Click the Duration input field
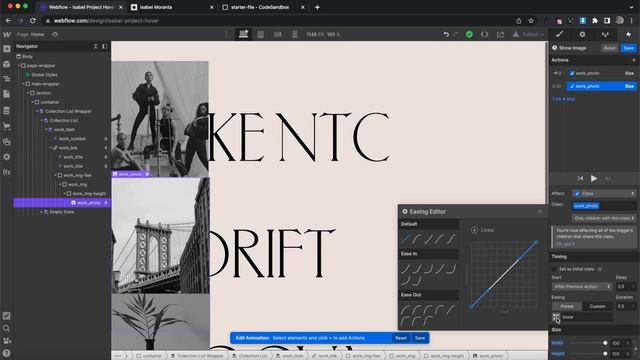The width and height of the screenshot is (640, 360). pos(626,306)
